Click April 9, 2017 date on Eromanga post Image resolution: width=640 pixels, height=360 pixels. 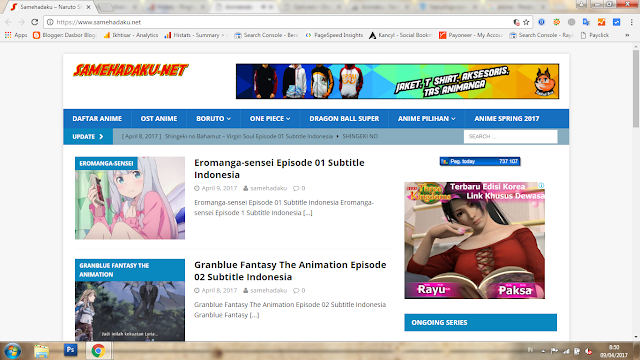[x=219, y=188]
